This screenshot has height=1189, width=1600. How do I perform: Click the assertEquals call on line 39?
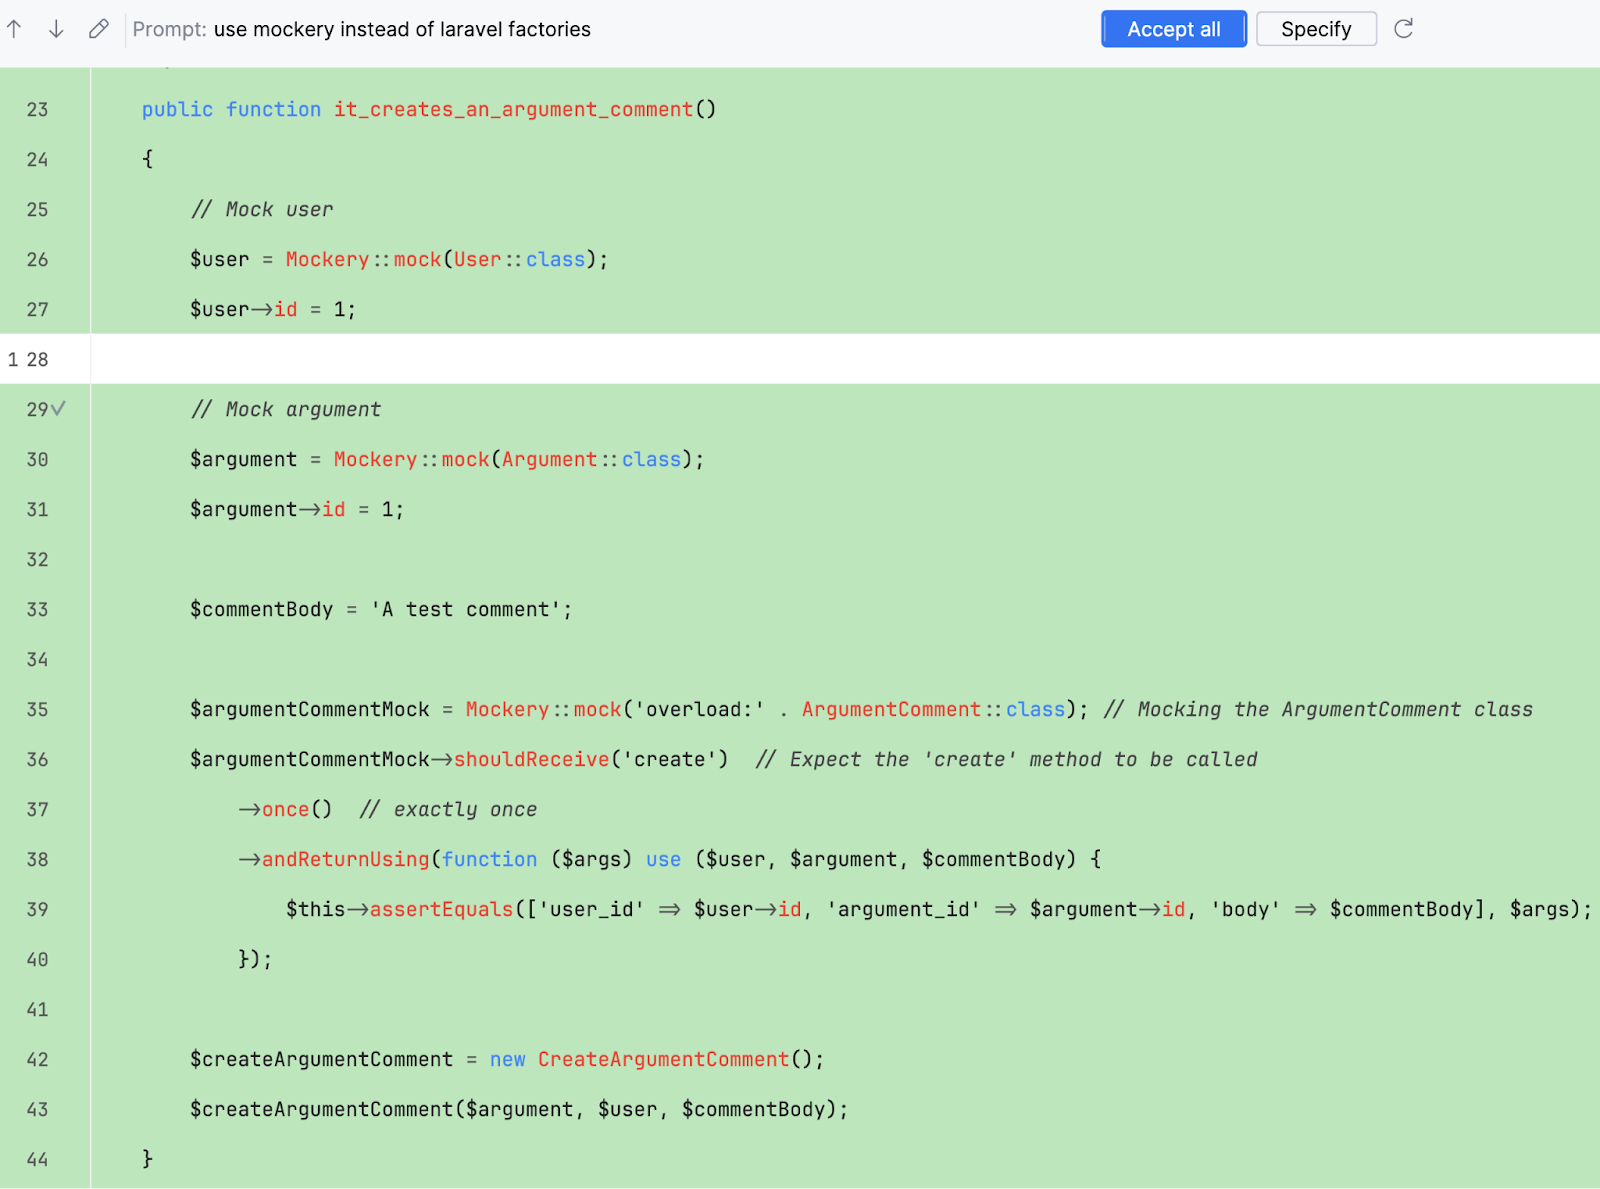(441, 910)
